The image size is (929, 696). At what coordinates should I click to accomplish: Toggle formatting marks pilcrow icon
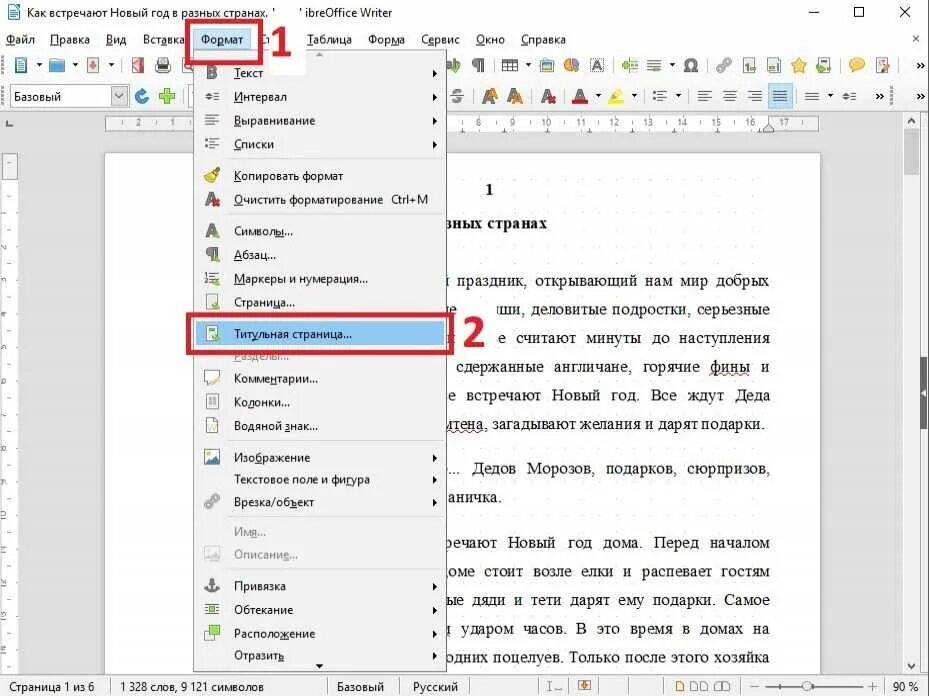[x=478, y=65]
